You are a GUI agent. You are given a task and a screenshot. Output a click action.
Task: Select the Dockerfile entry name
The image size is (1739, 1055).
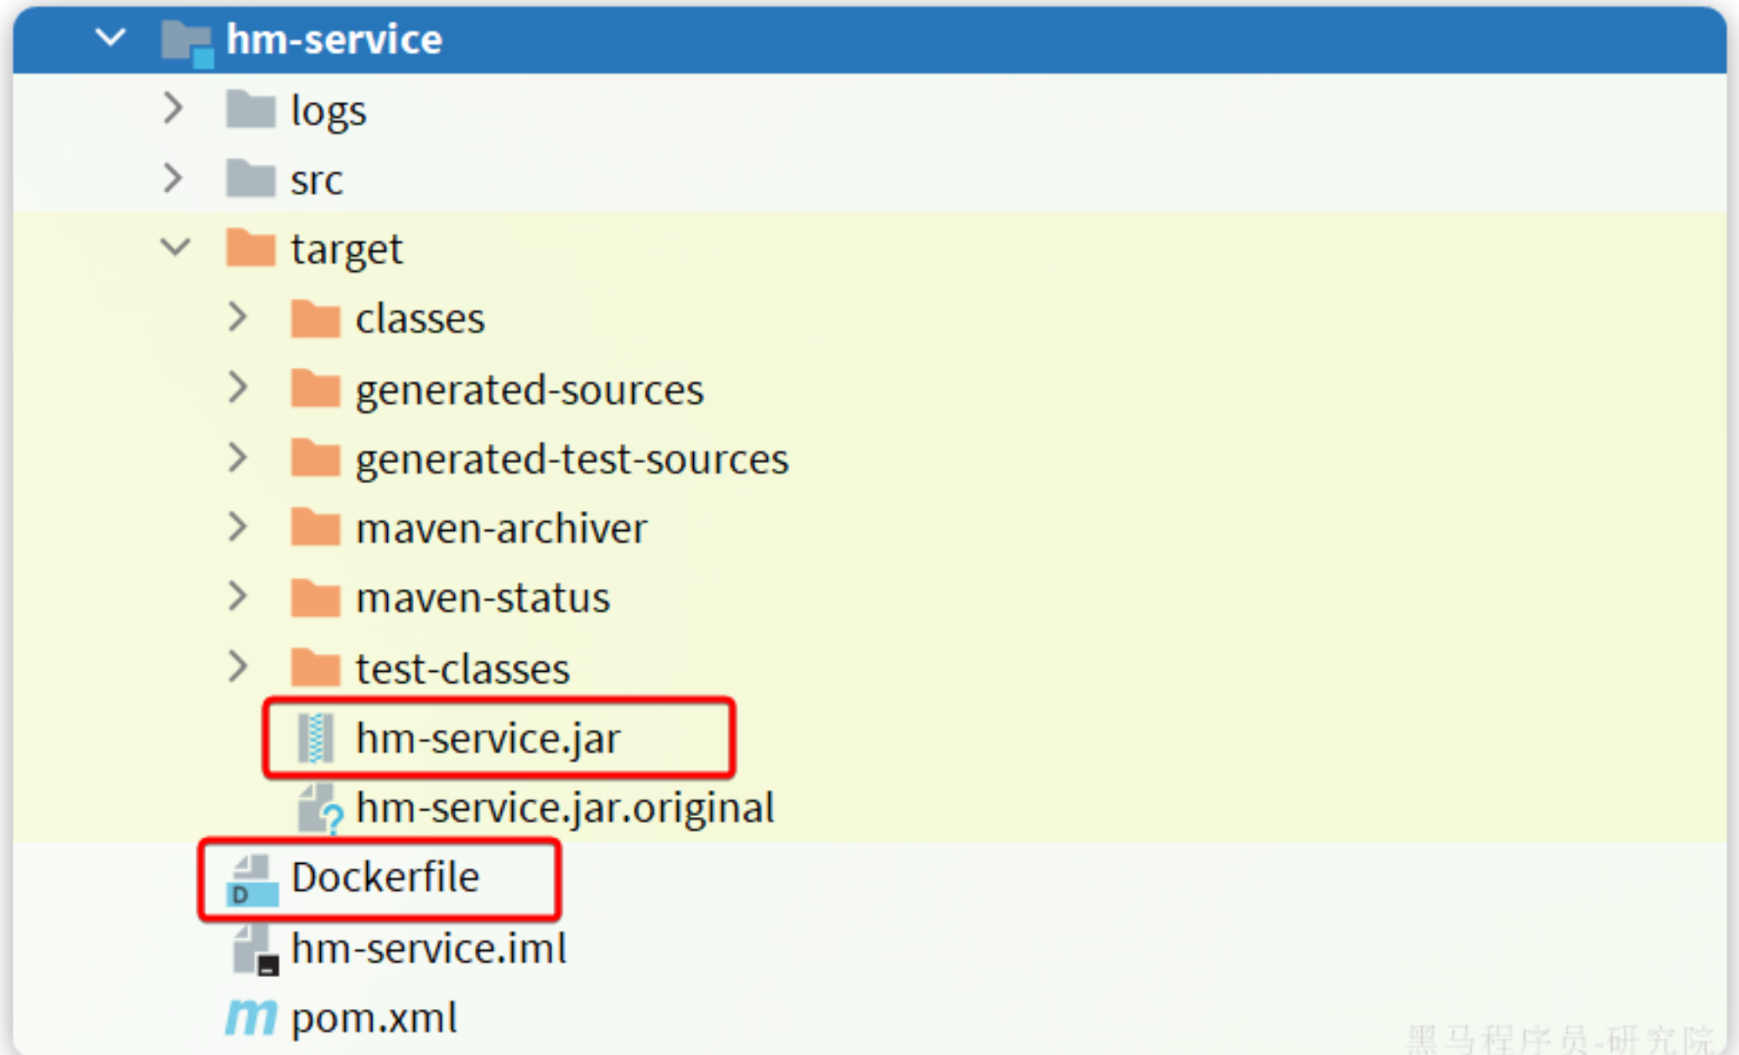coord(385,877)
